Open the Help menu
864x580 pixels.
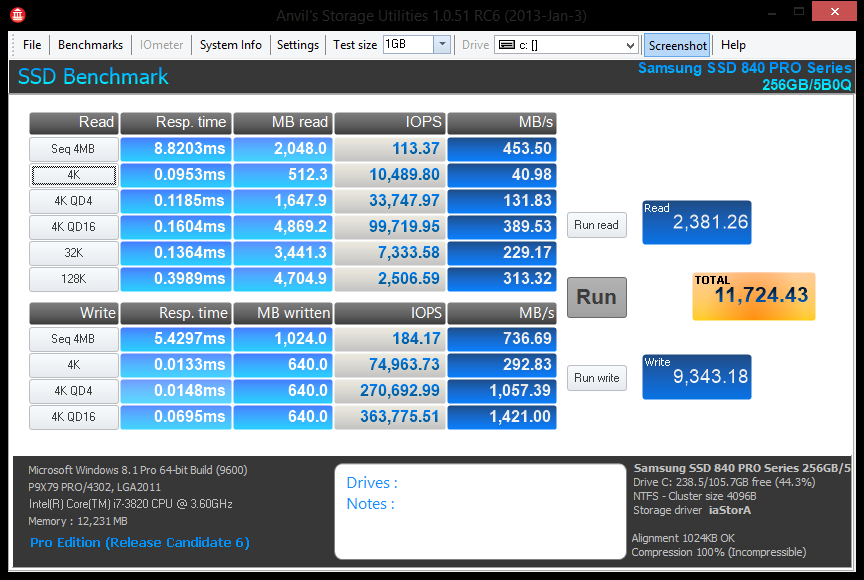click(x=733, y=45)
